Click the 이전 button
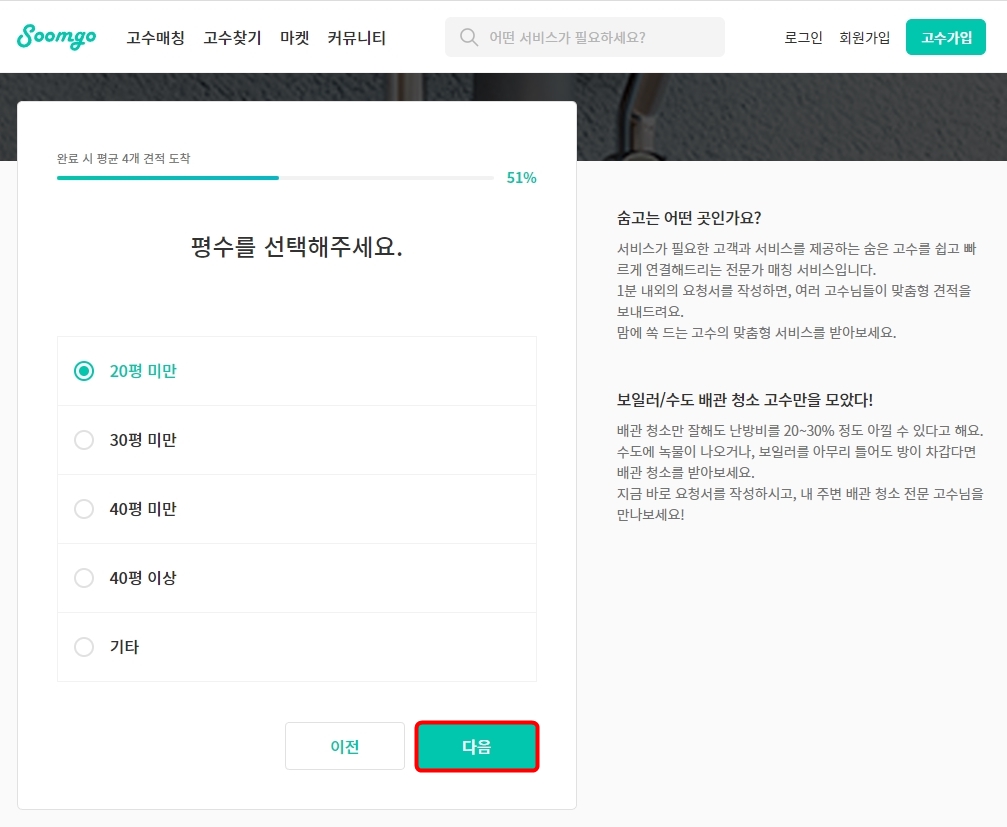 click(344, 745)
